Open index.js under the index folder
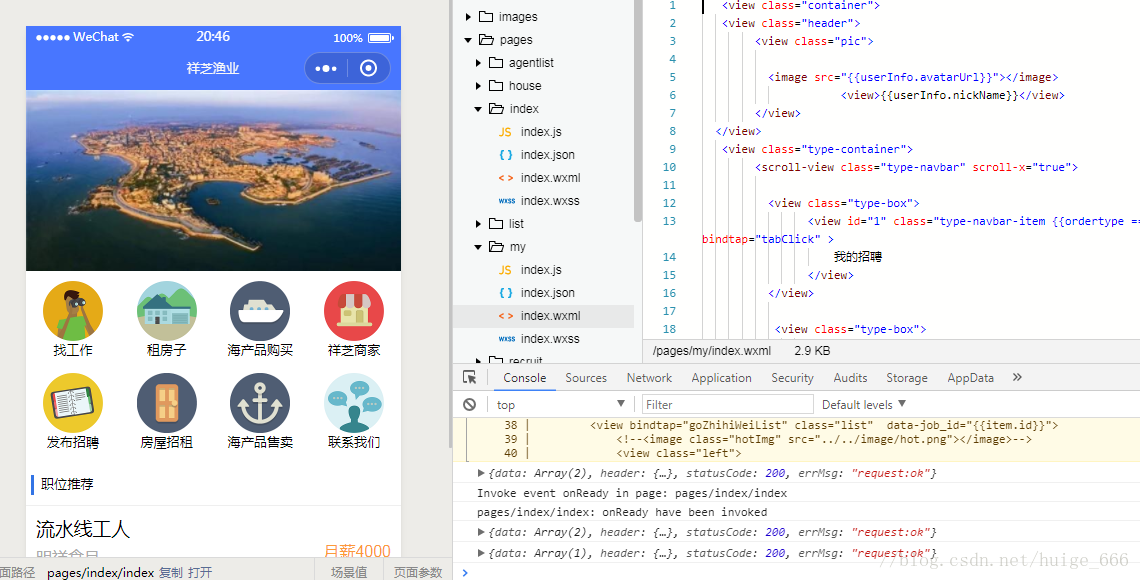This screenshot has width=1140, height=580. [x=541, y=132]
